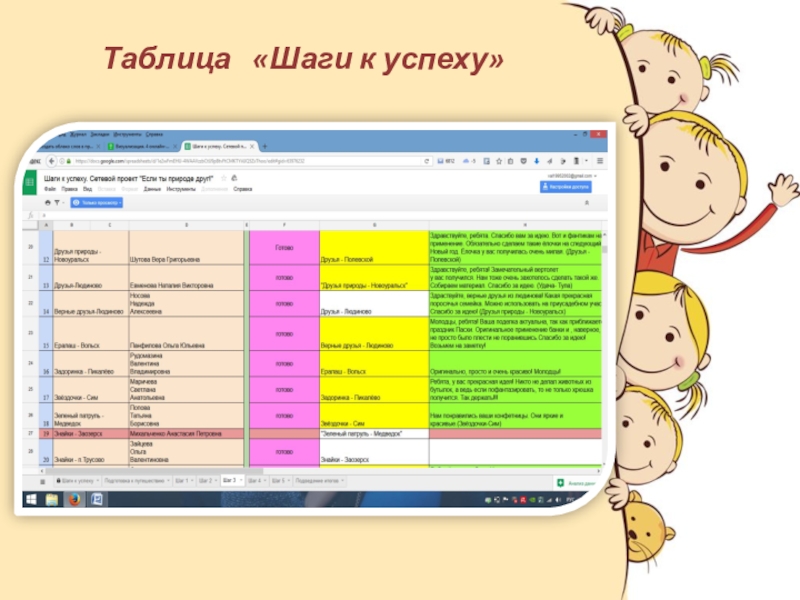Open the 'Шаг 3' sheet tab dropdown arrow
Screen dimensions: 800x600
click(x=240, y=480)
